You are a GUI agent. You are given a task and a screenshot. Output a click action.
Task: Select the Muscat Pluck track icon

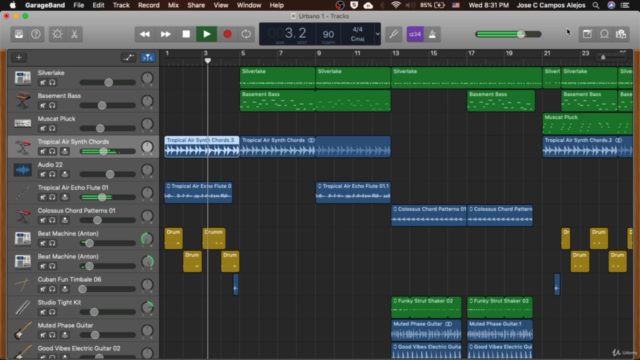click(22, 124)
